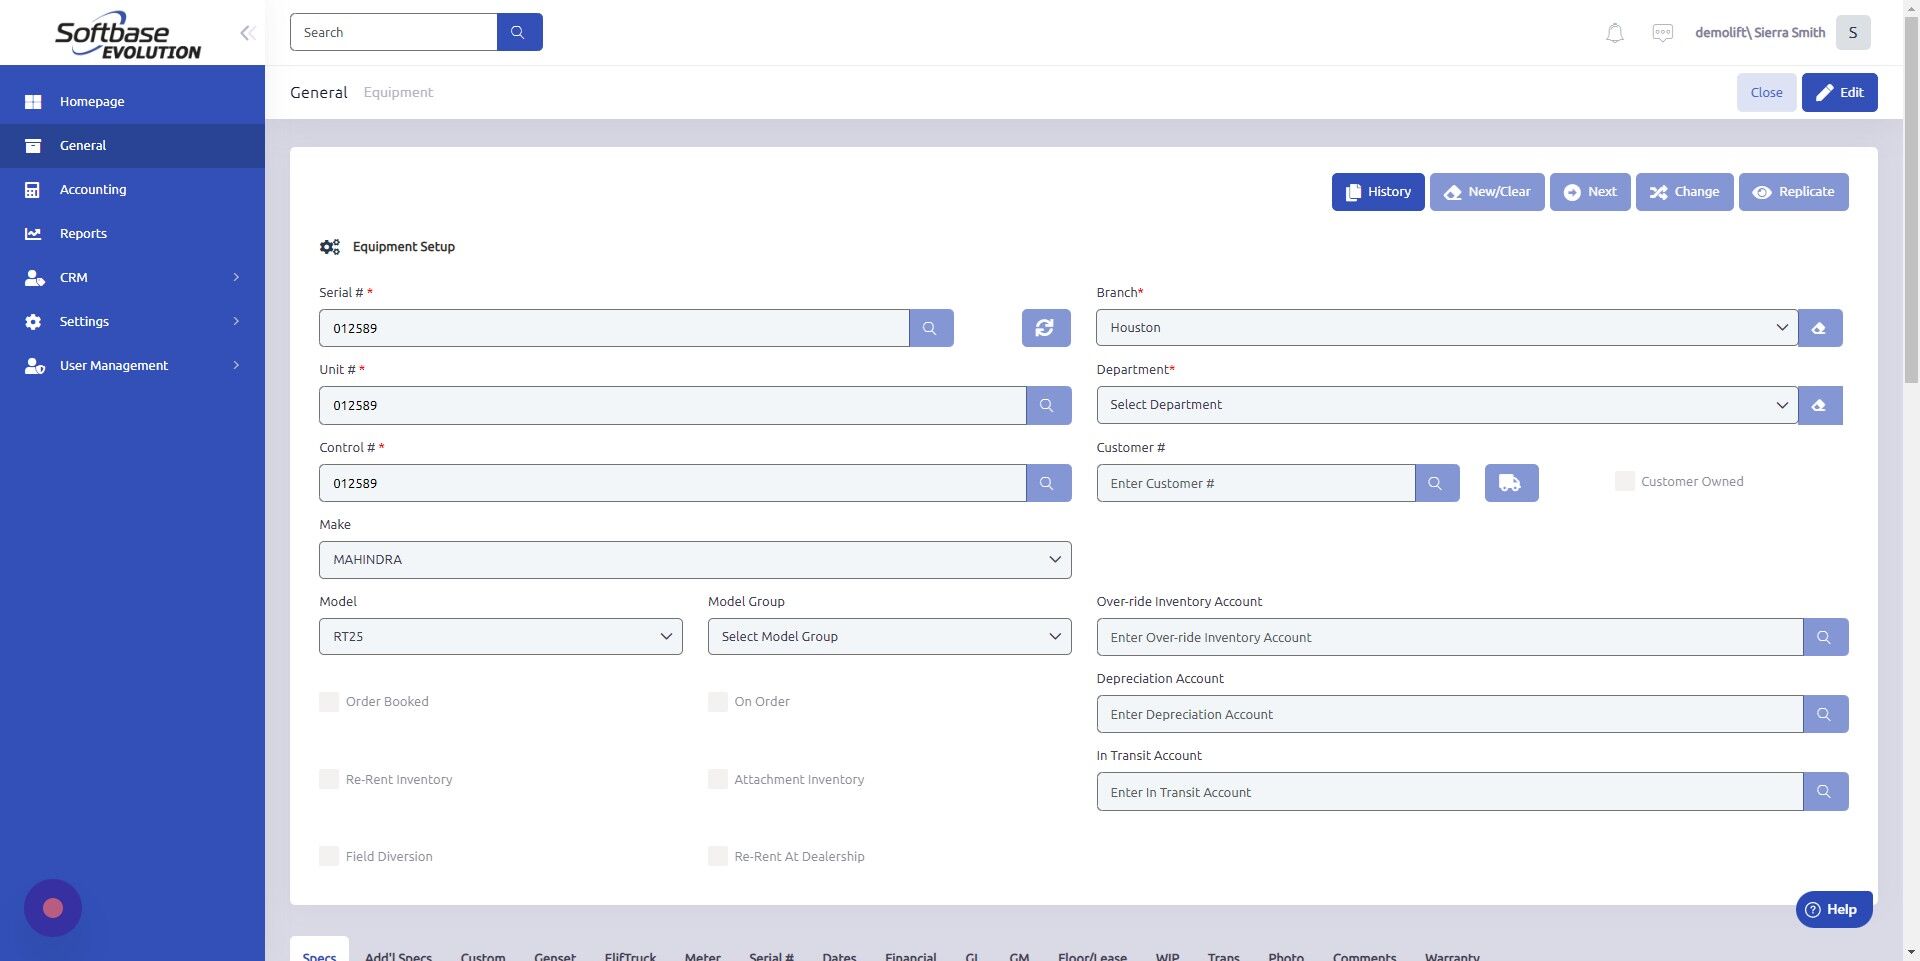Viewport: 1920px width, 961px height.
Task: Check the On Order checkbox
Action: (x=718, y=701)
